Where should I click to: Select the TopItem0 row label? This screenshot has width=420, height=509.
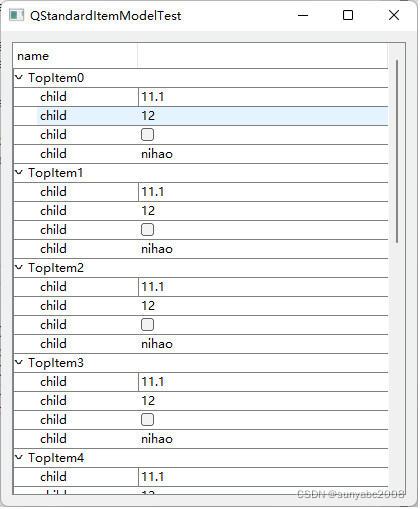(56, 78)
